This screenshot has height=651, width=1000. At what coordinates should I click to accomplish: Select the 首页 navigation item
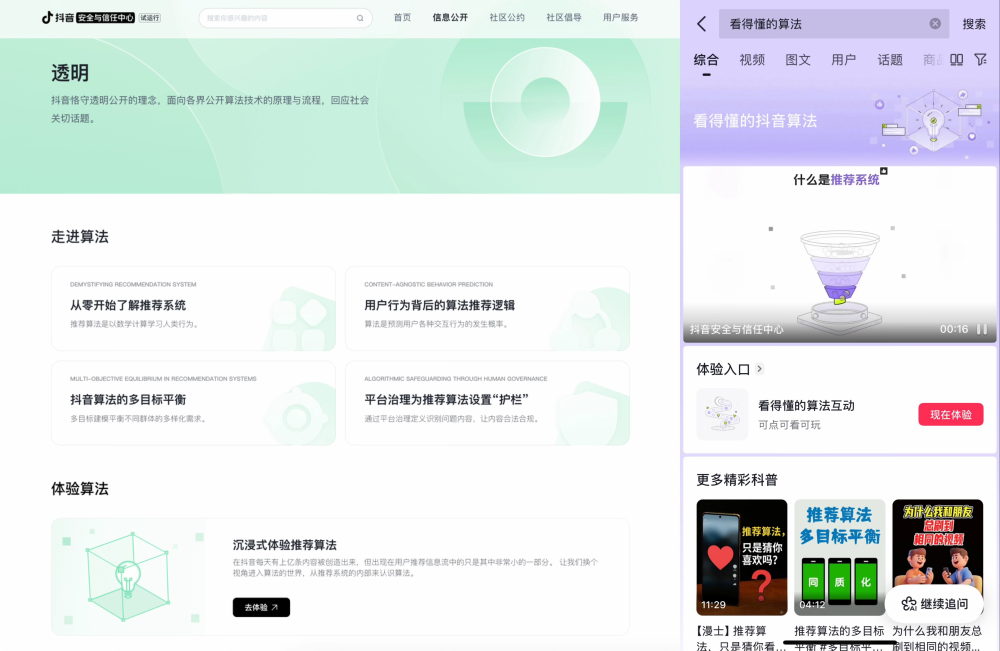point(402,17)
